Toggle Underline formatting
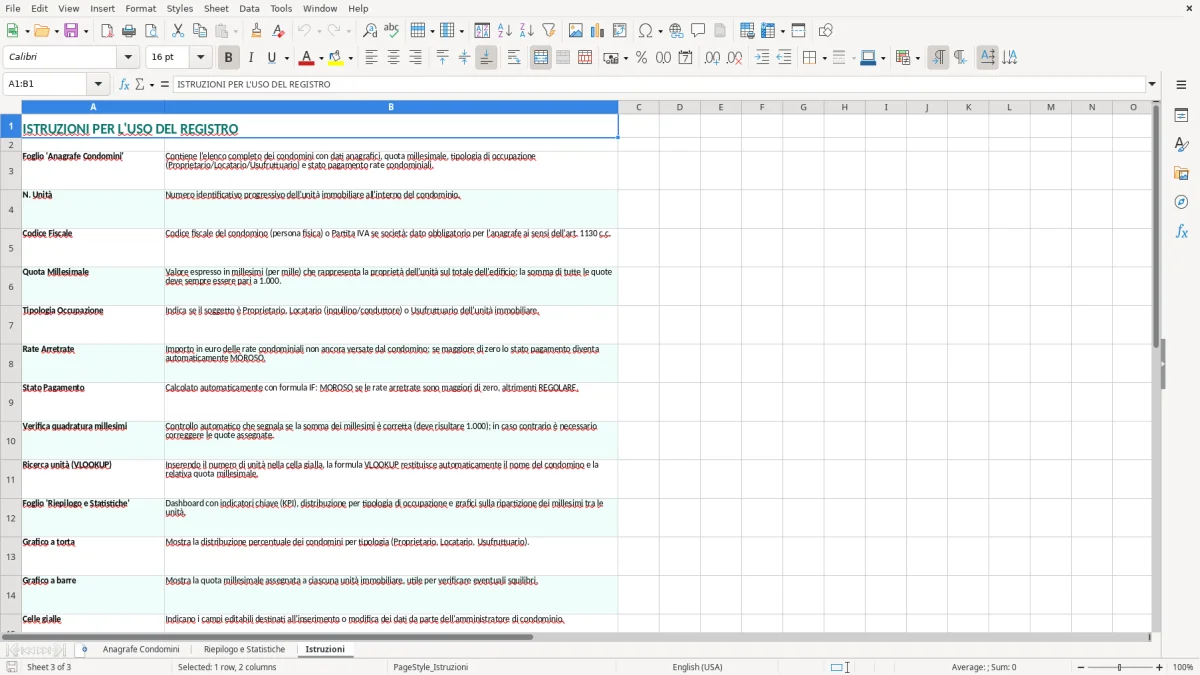The width and height of the screenshot is (1200, 675). point(272,58)
